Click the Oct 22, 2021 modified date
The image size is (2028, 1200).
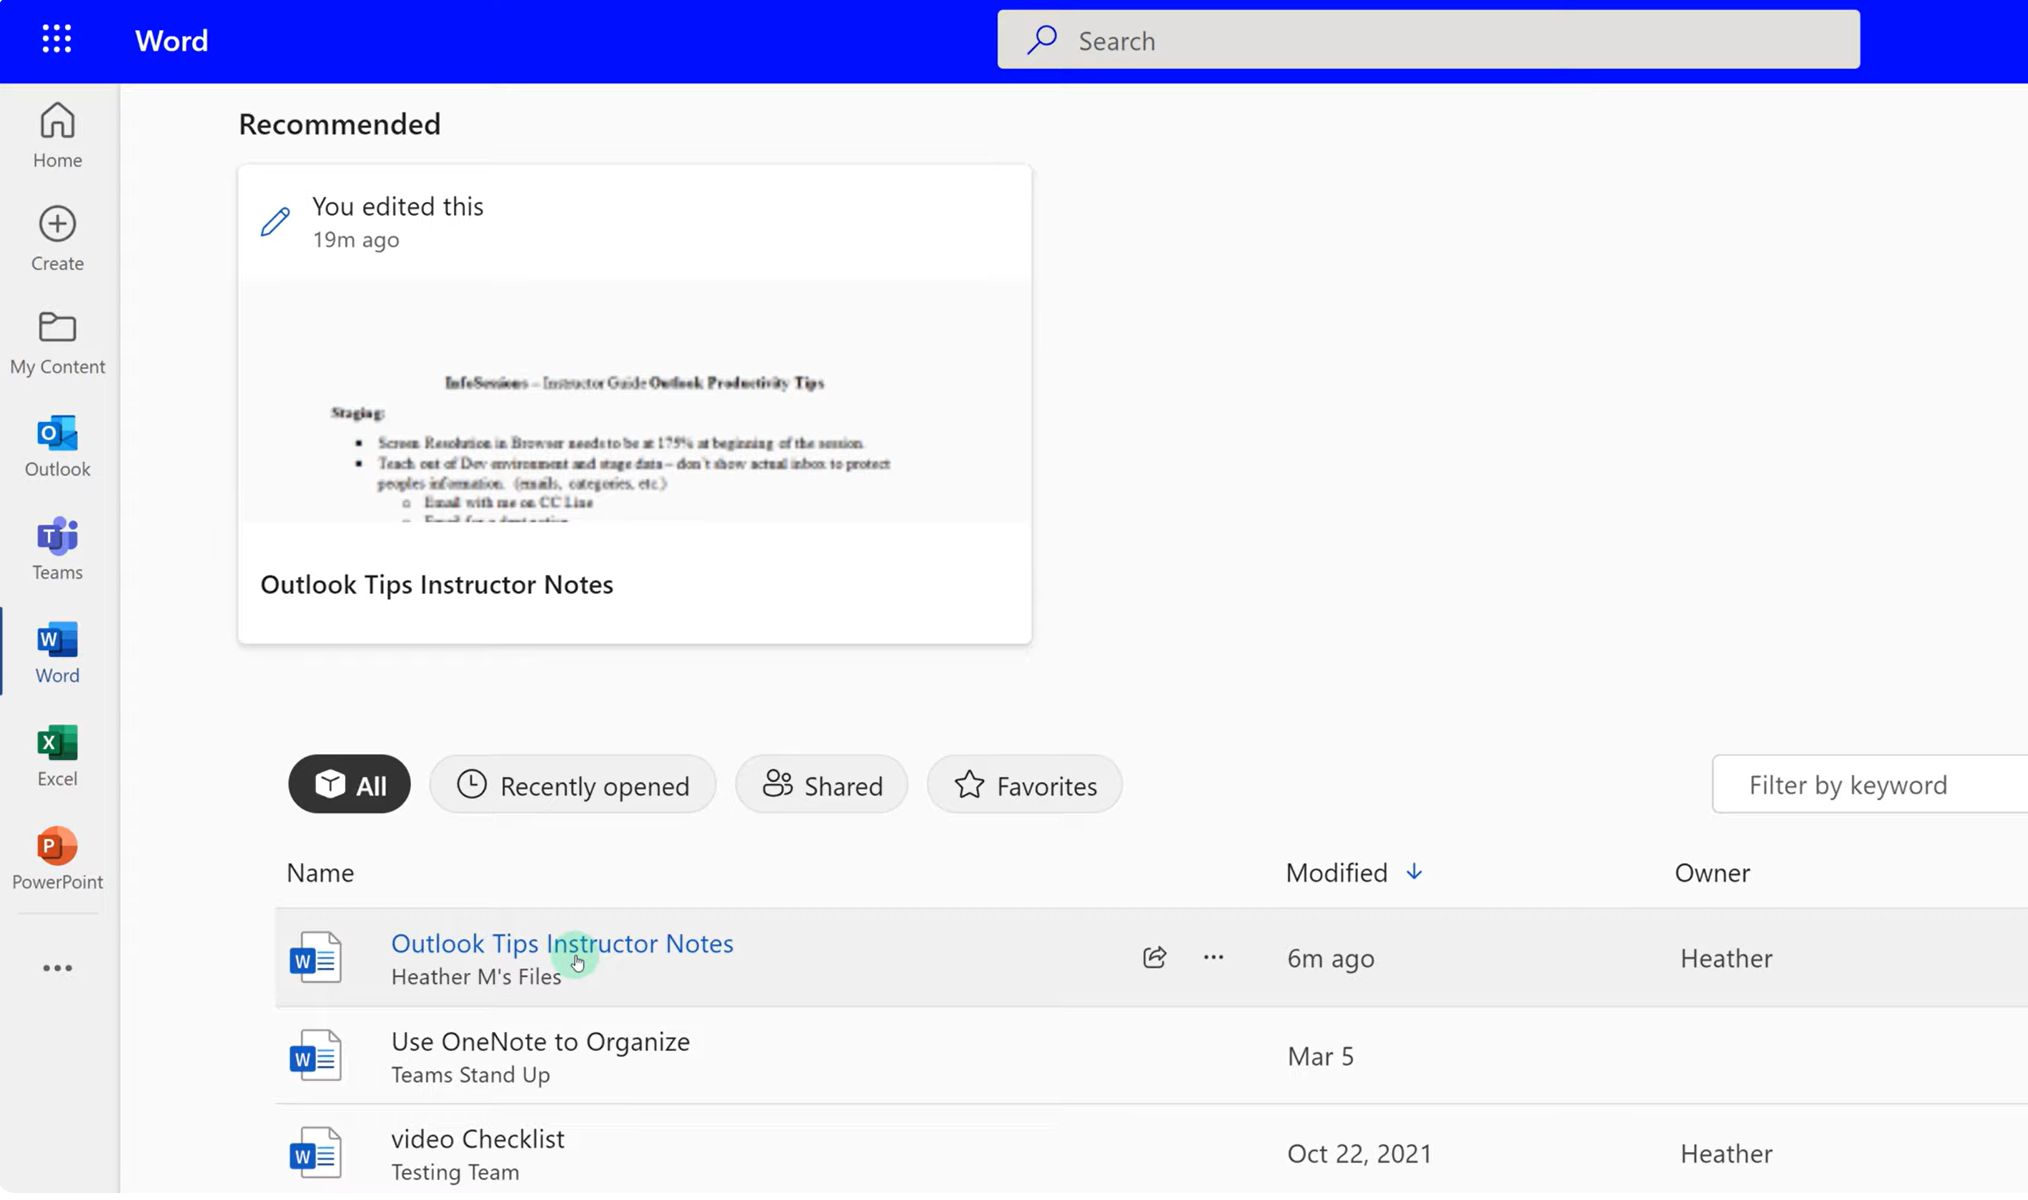(x=1359, y=1153)
